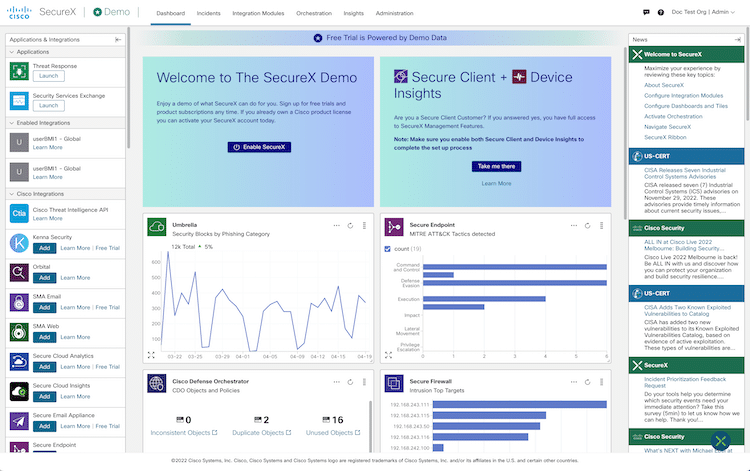Screen dimensions: 750x471
Task: Collapse the Enabled Integrations section
Action: coord(12,123)
